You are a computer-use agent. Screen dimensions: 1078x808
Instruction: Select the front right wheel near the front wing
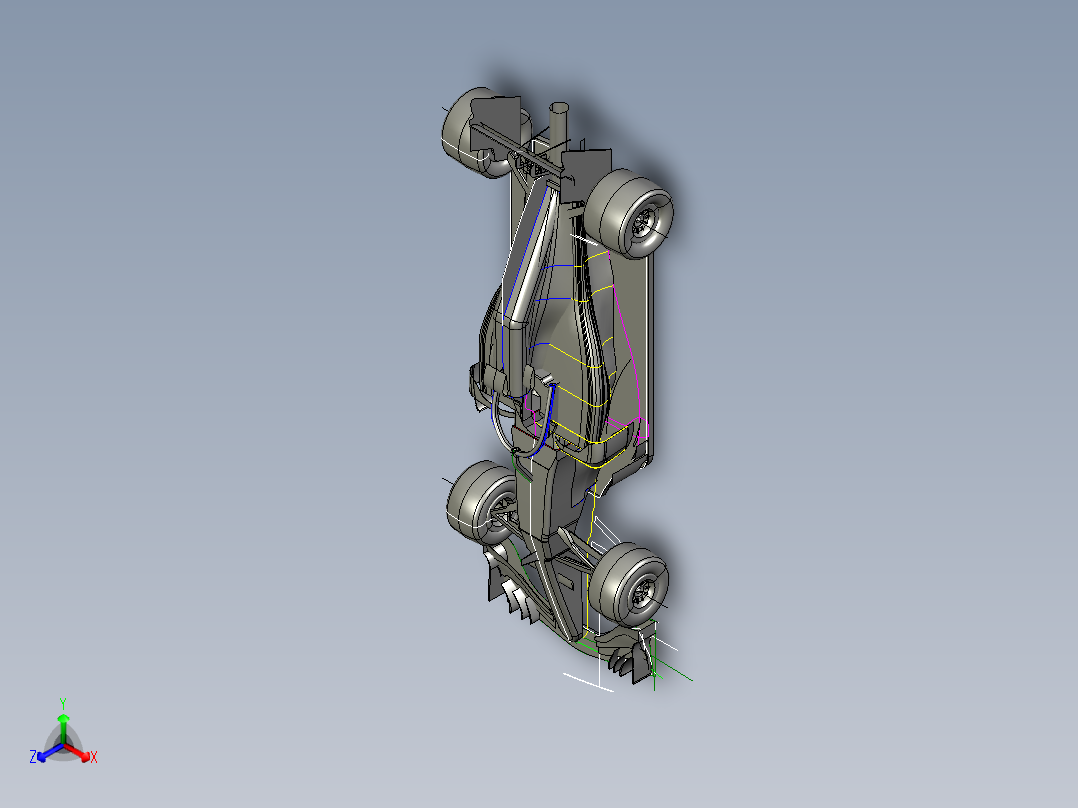coord(628,585)
